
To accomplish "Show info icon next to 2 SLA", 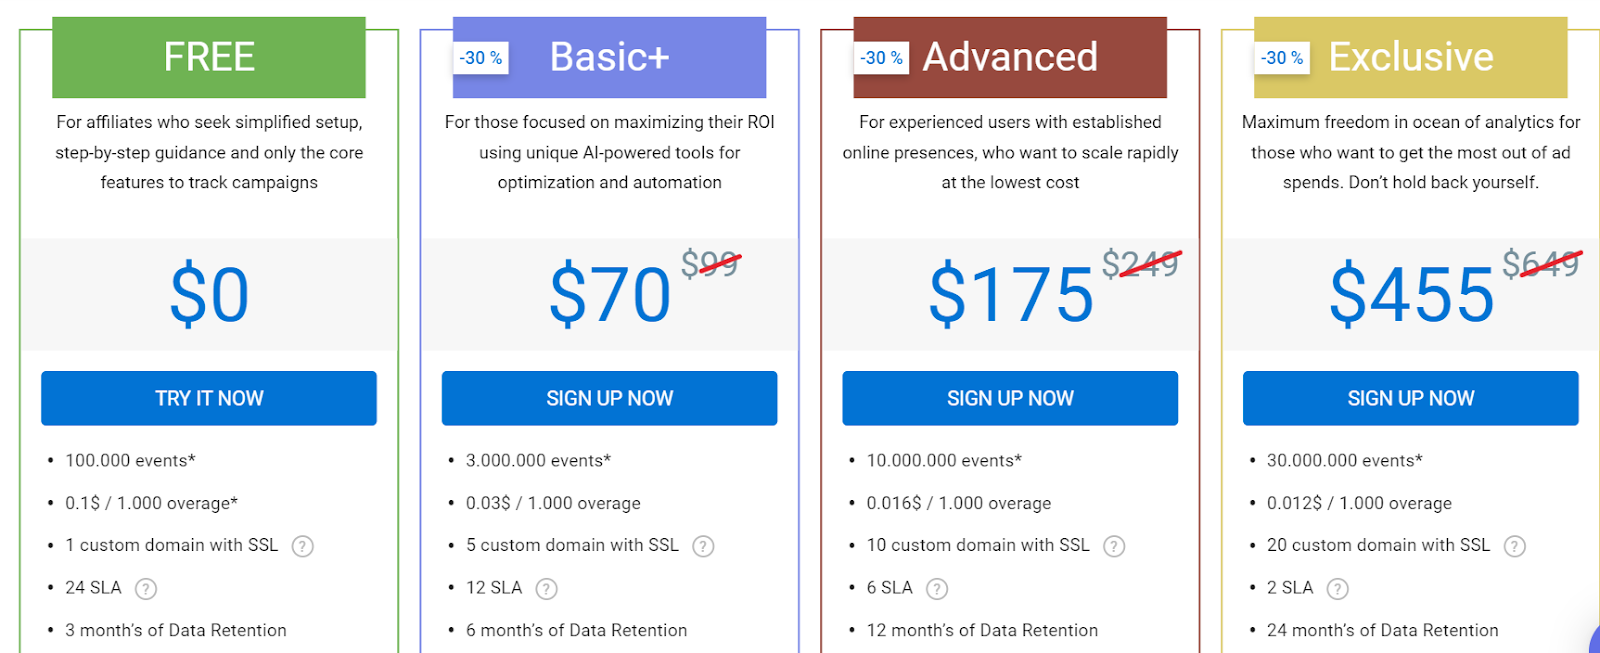I will coord(1337,589).
